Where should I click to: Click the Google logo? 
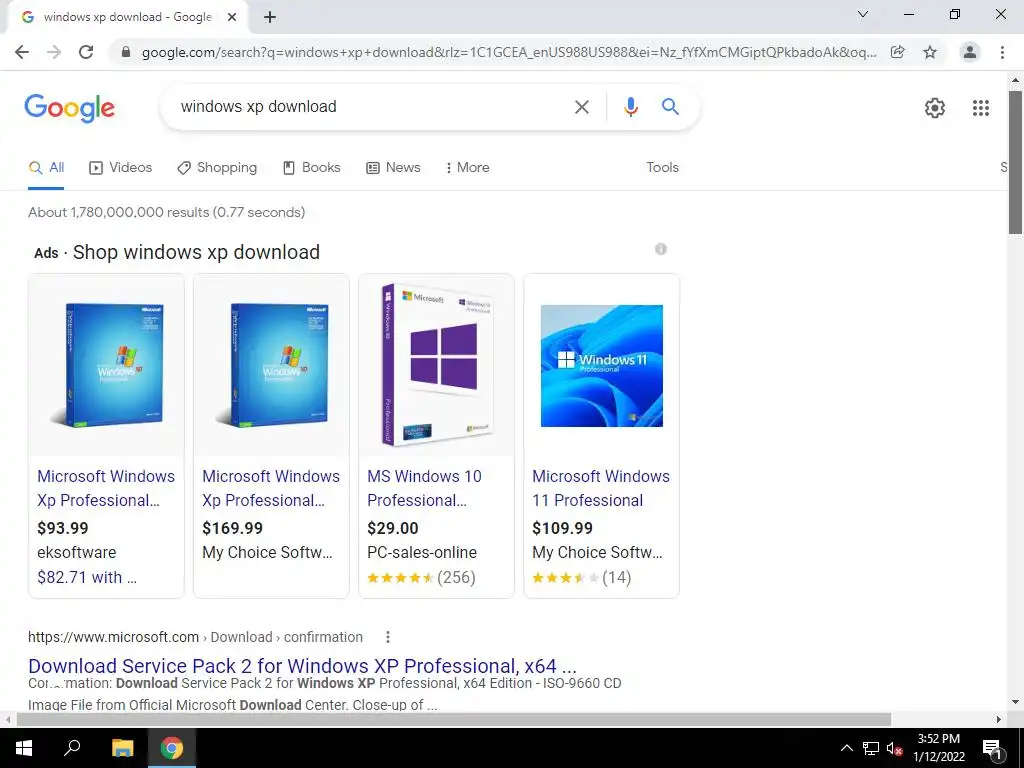pyautogui.click(x=69, y=108)
